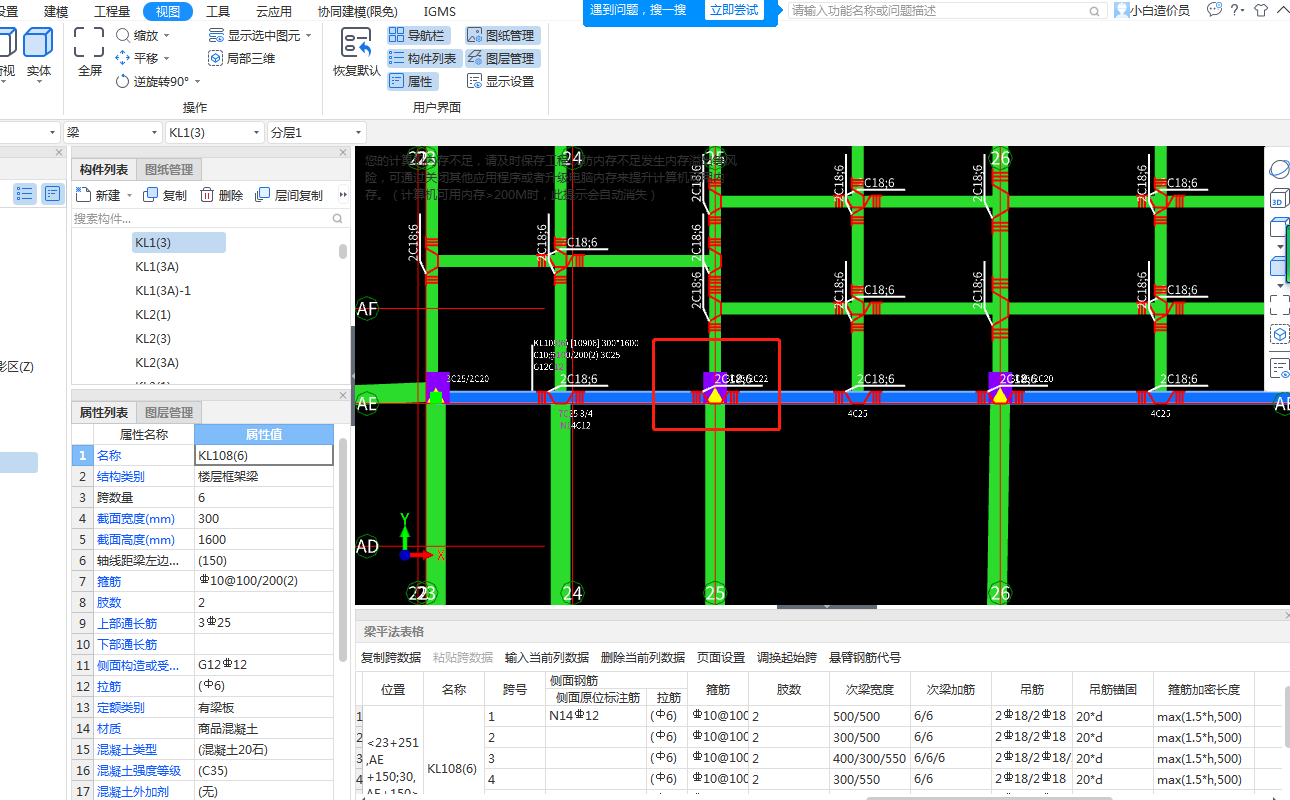Open the 工具 ribbon tab
Image resolution: width=1290 pixels, height=800 pixels.
[218, 12]
